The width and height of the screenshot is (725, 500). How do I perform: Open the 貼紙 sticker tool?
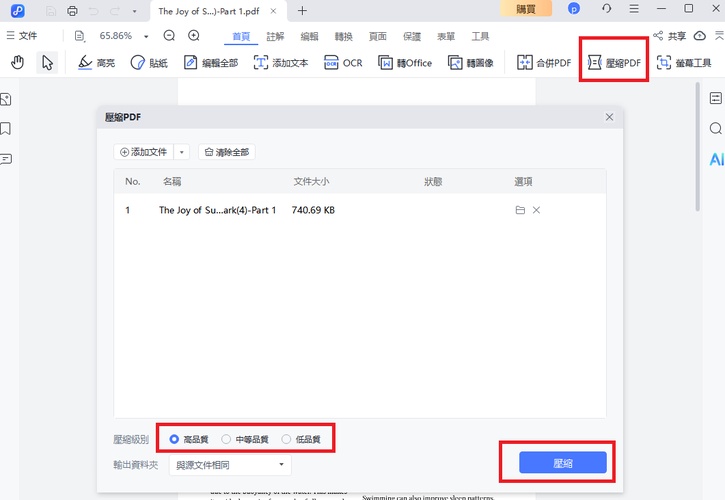tap(149, 62)
